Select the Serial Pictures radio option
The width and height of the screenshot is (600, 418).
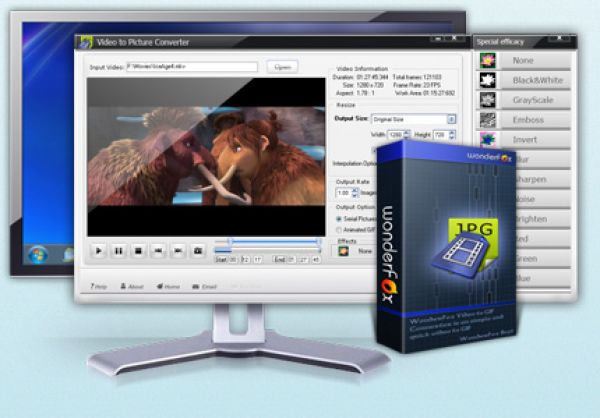coord(356,219)
